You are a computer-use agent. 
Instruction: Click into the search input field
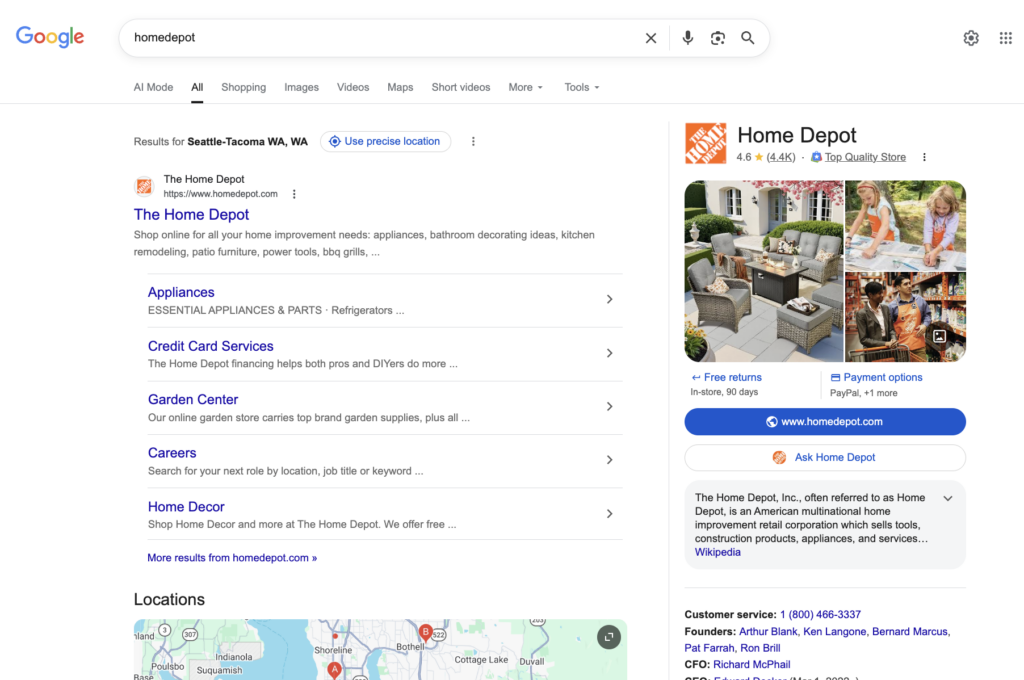[x=380, y=38]
